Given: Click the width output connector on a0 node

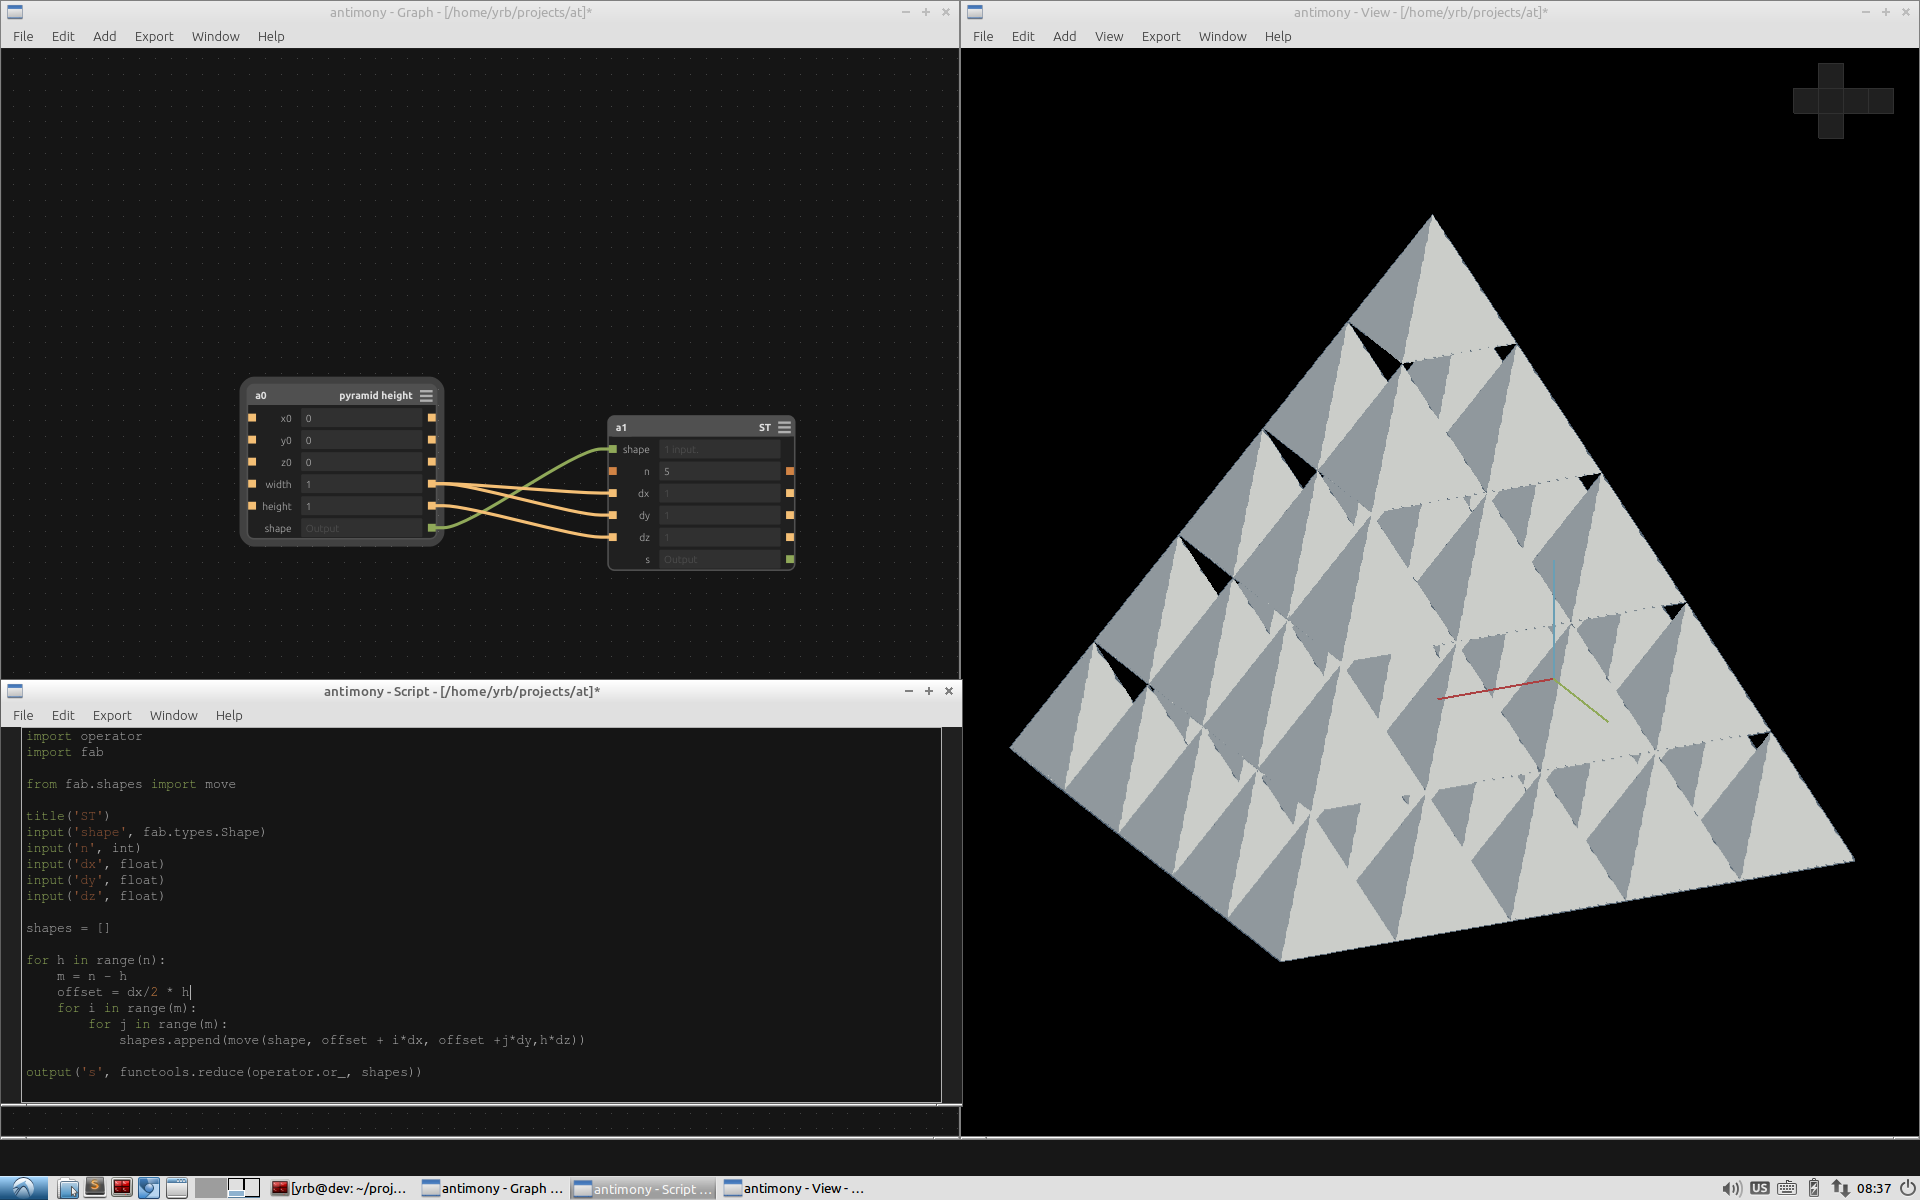Looking at the screenshot, I should coord(432,484).
